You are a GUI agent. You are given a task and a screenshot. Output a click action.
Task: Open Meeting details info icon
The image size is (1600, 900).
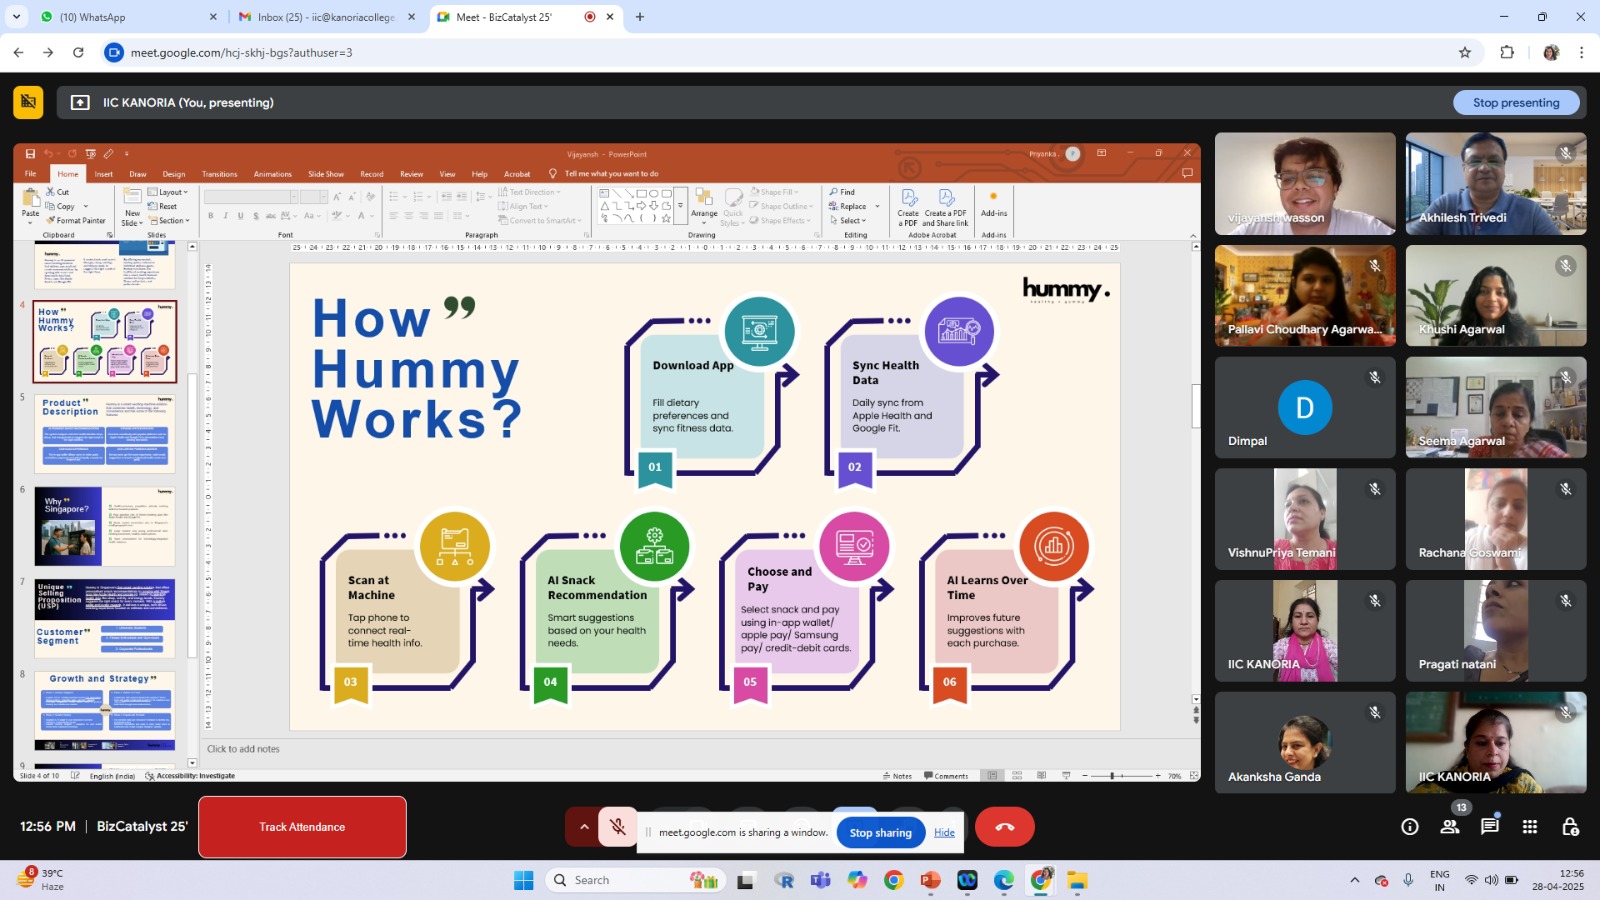tap(1410, 827)
